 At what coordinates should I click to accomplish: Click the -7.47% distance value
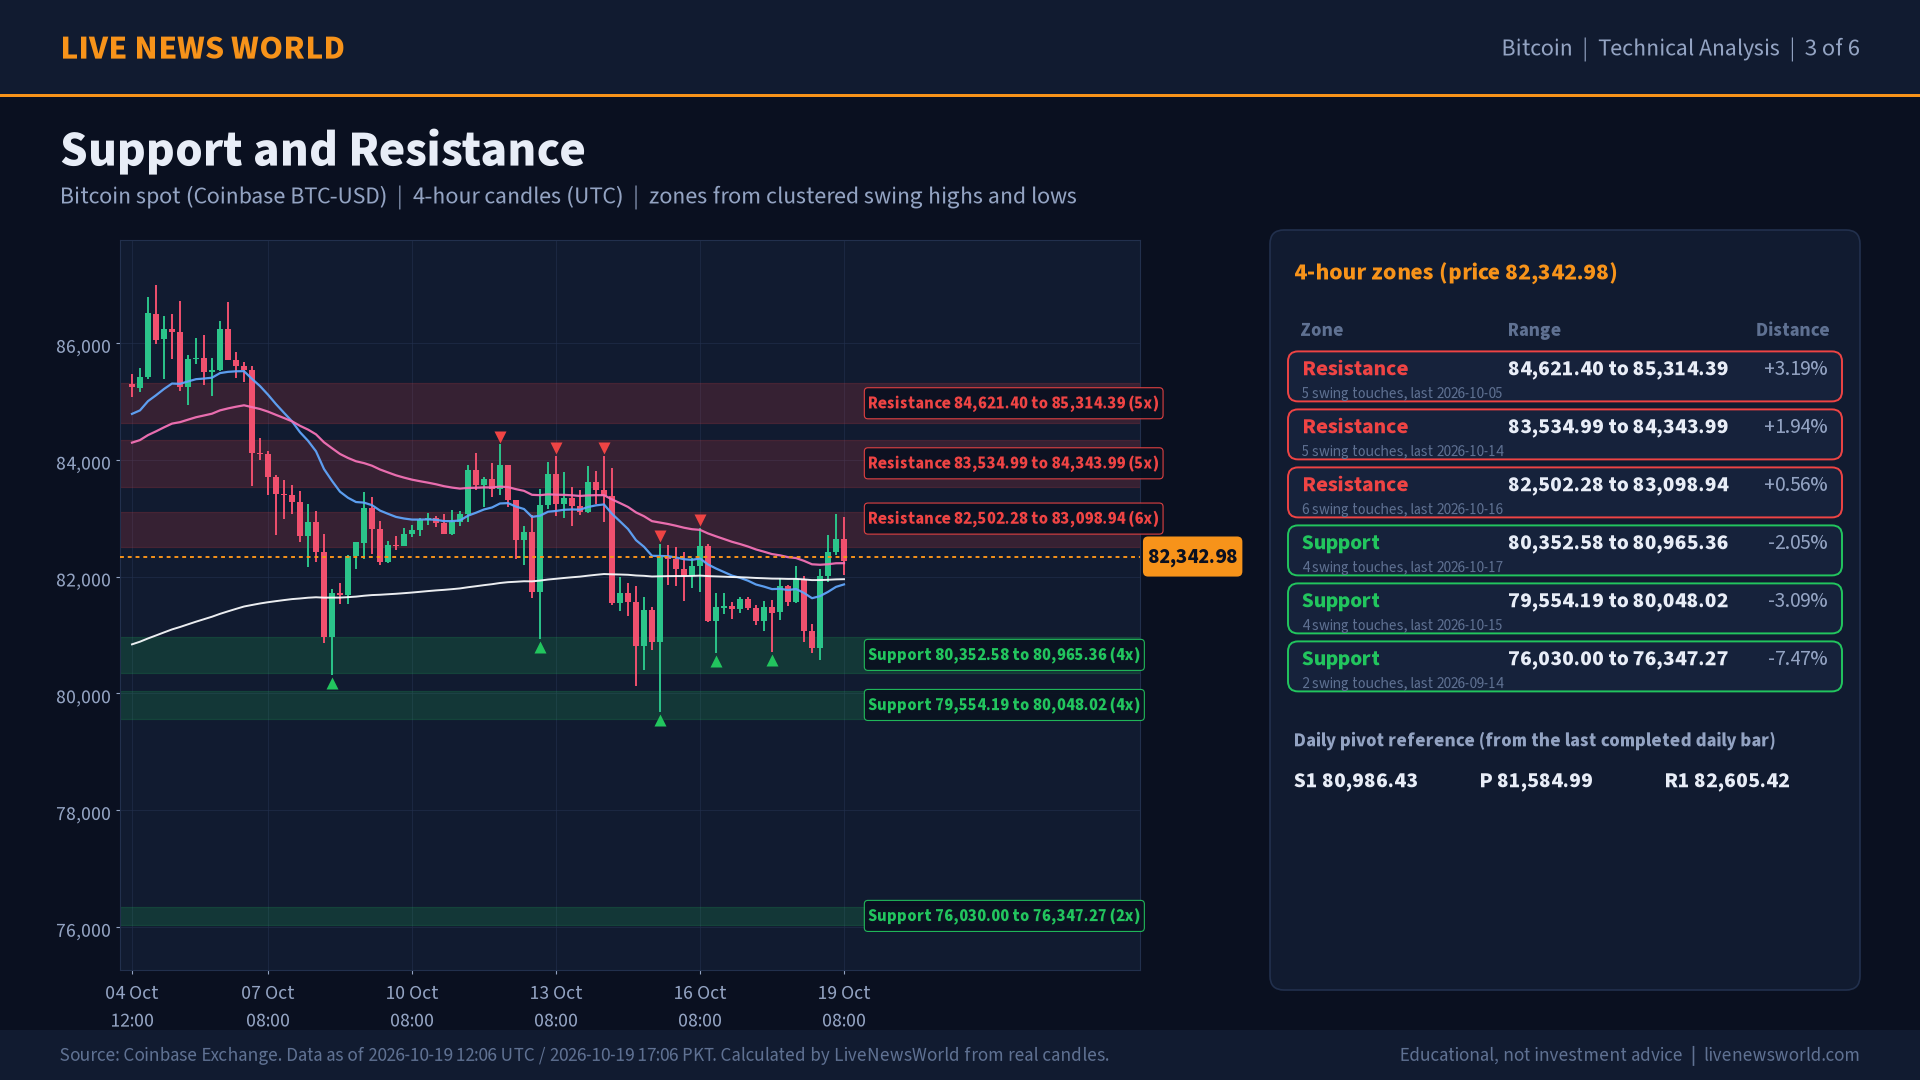tap(1797, 658)
